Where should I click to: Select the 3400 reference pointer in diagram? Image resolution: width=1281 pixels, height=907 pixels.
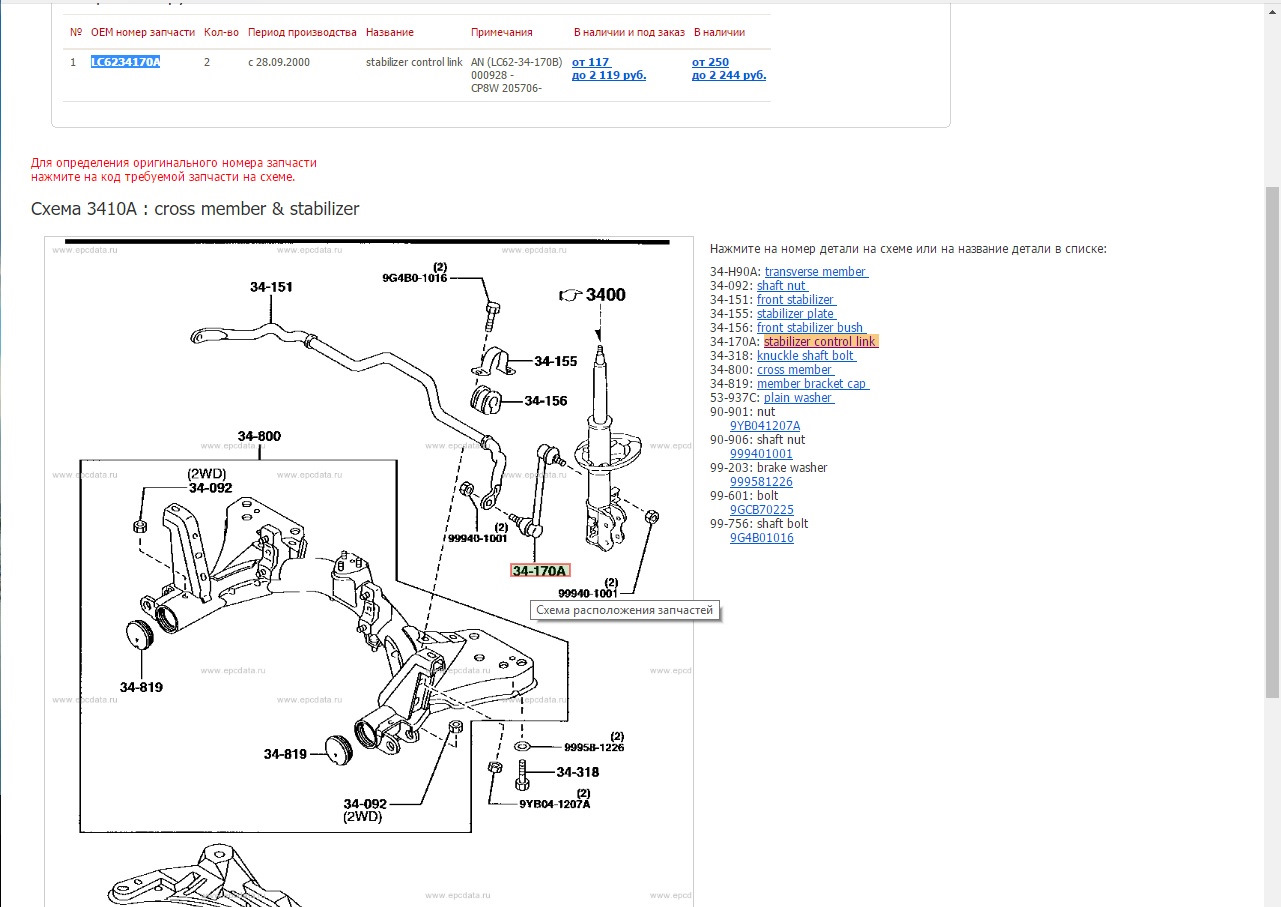[593, 294]
